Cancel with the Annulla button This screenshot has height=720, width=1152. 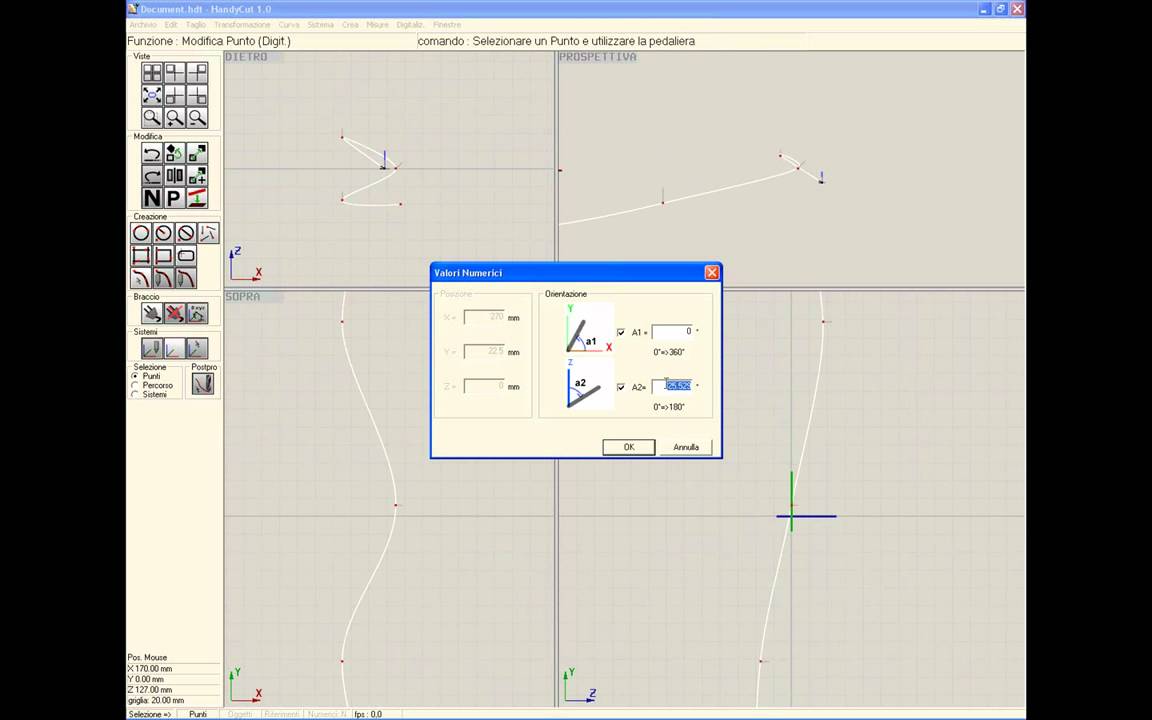686,447
